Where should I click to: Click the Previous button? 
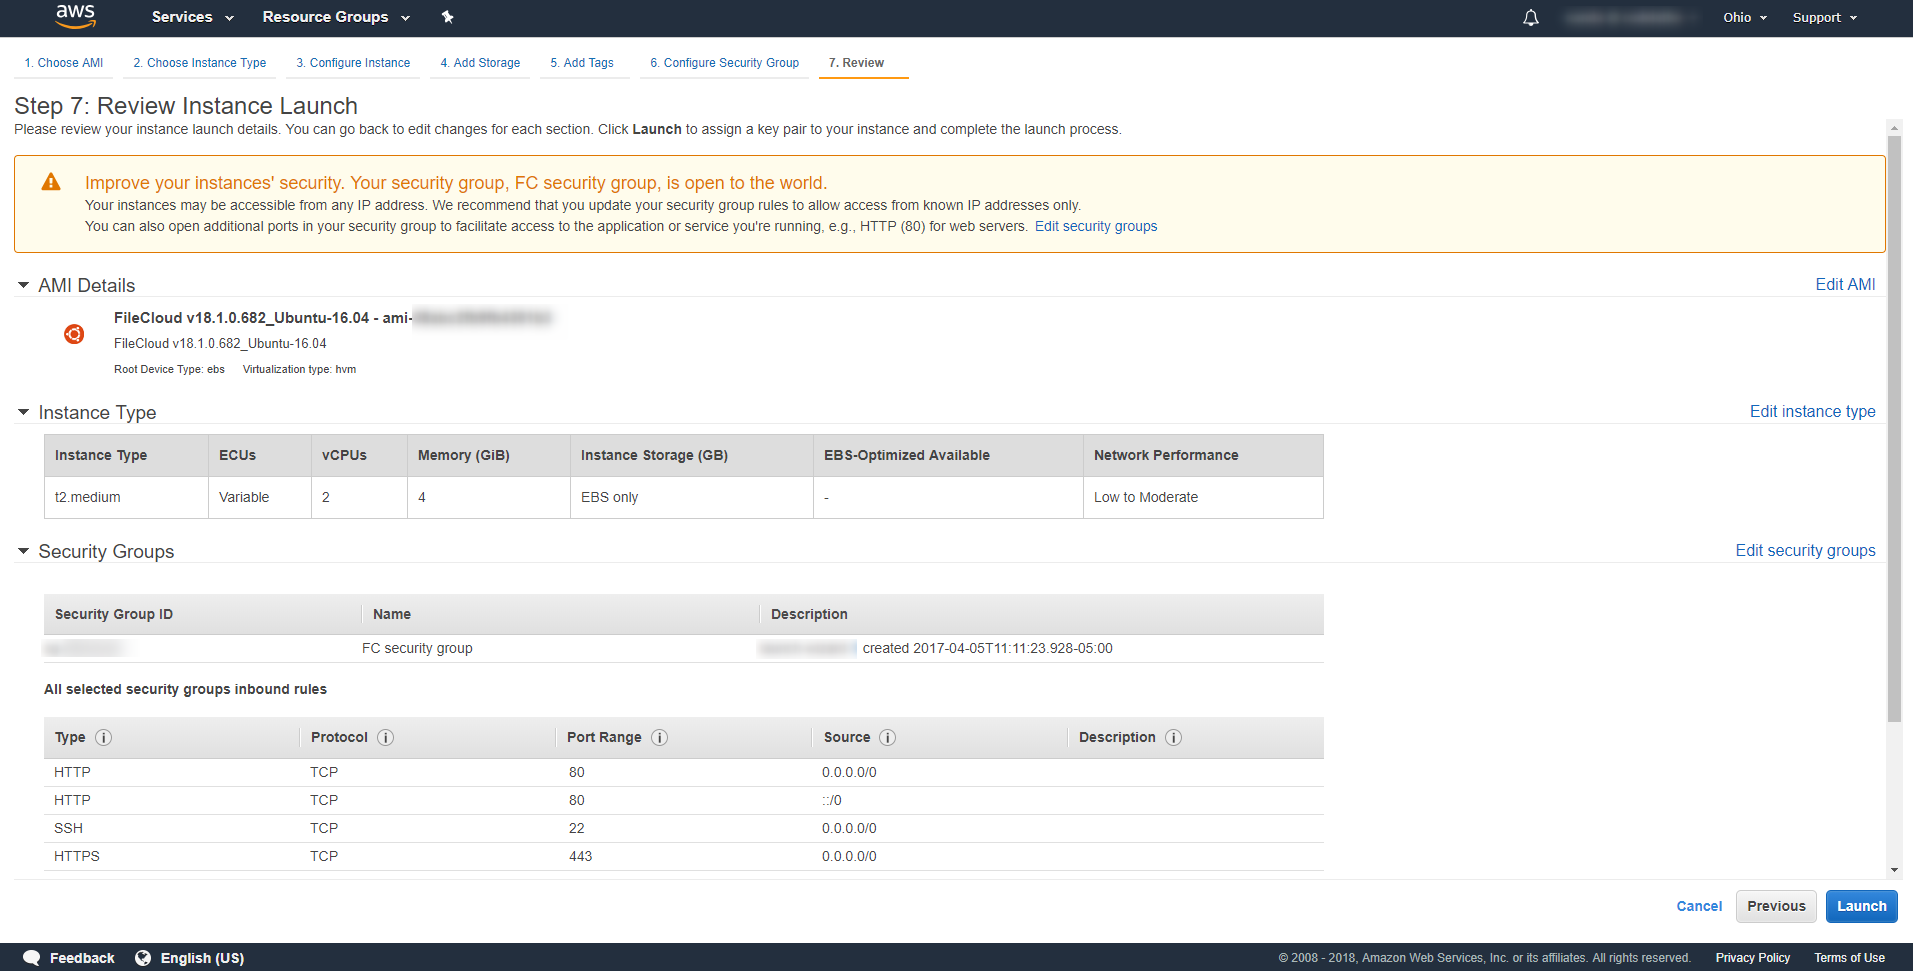(x=1776, y=906)
